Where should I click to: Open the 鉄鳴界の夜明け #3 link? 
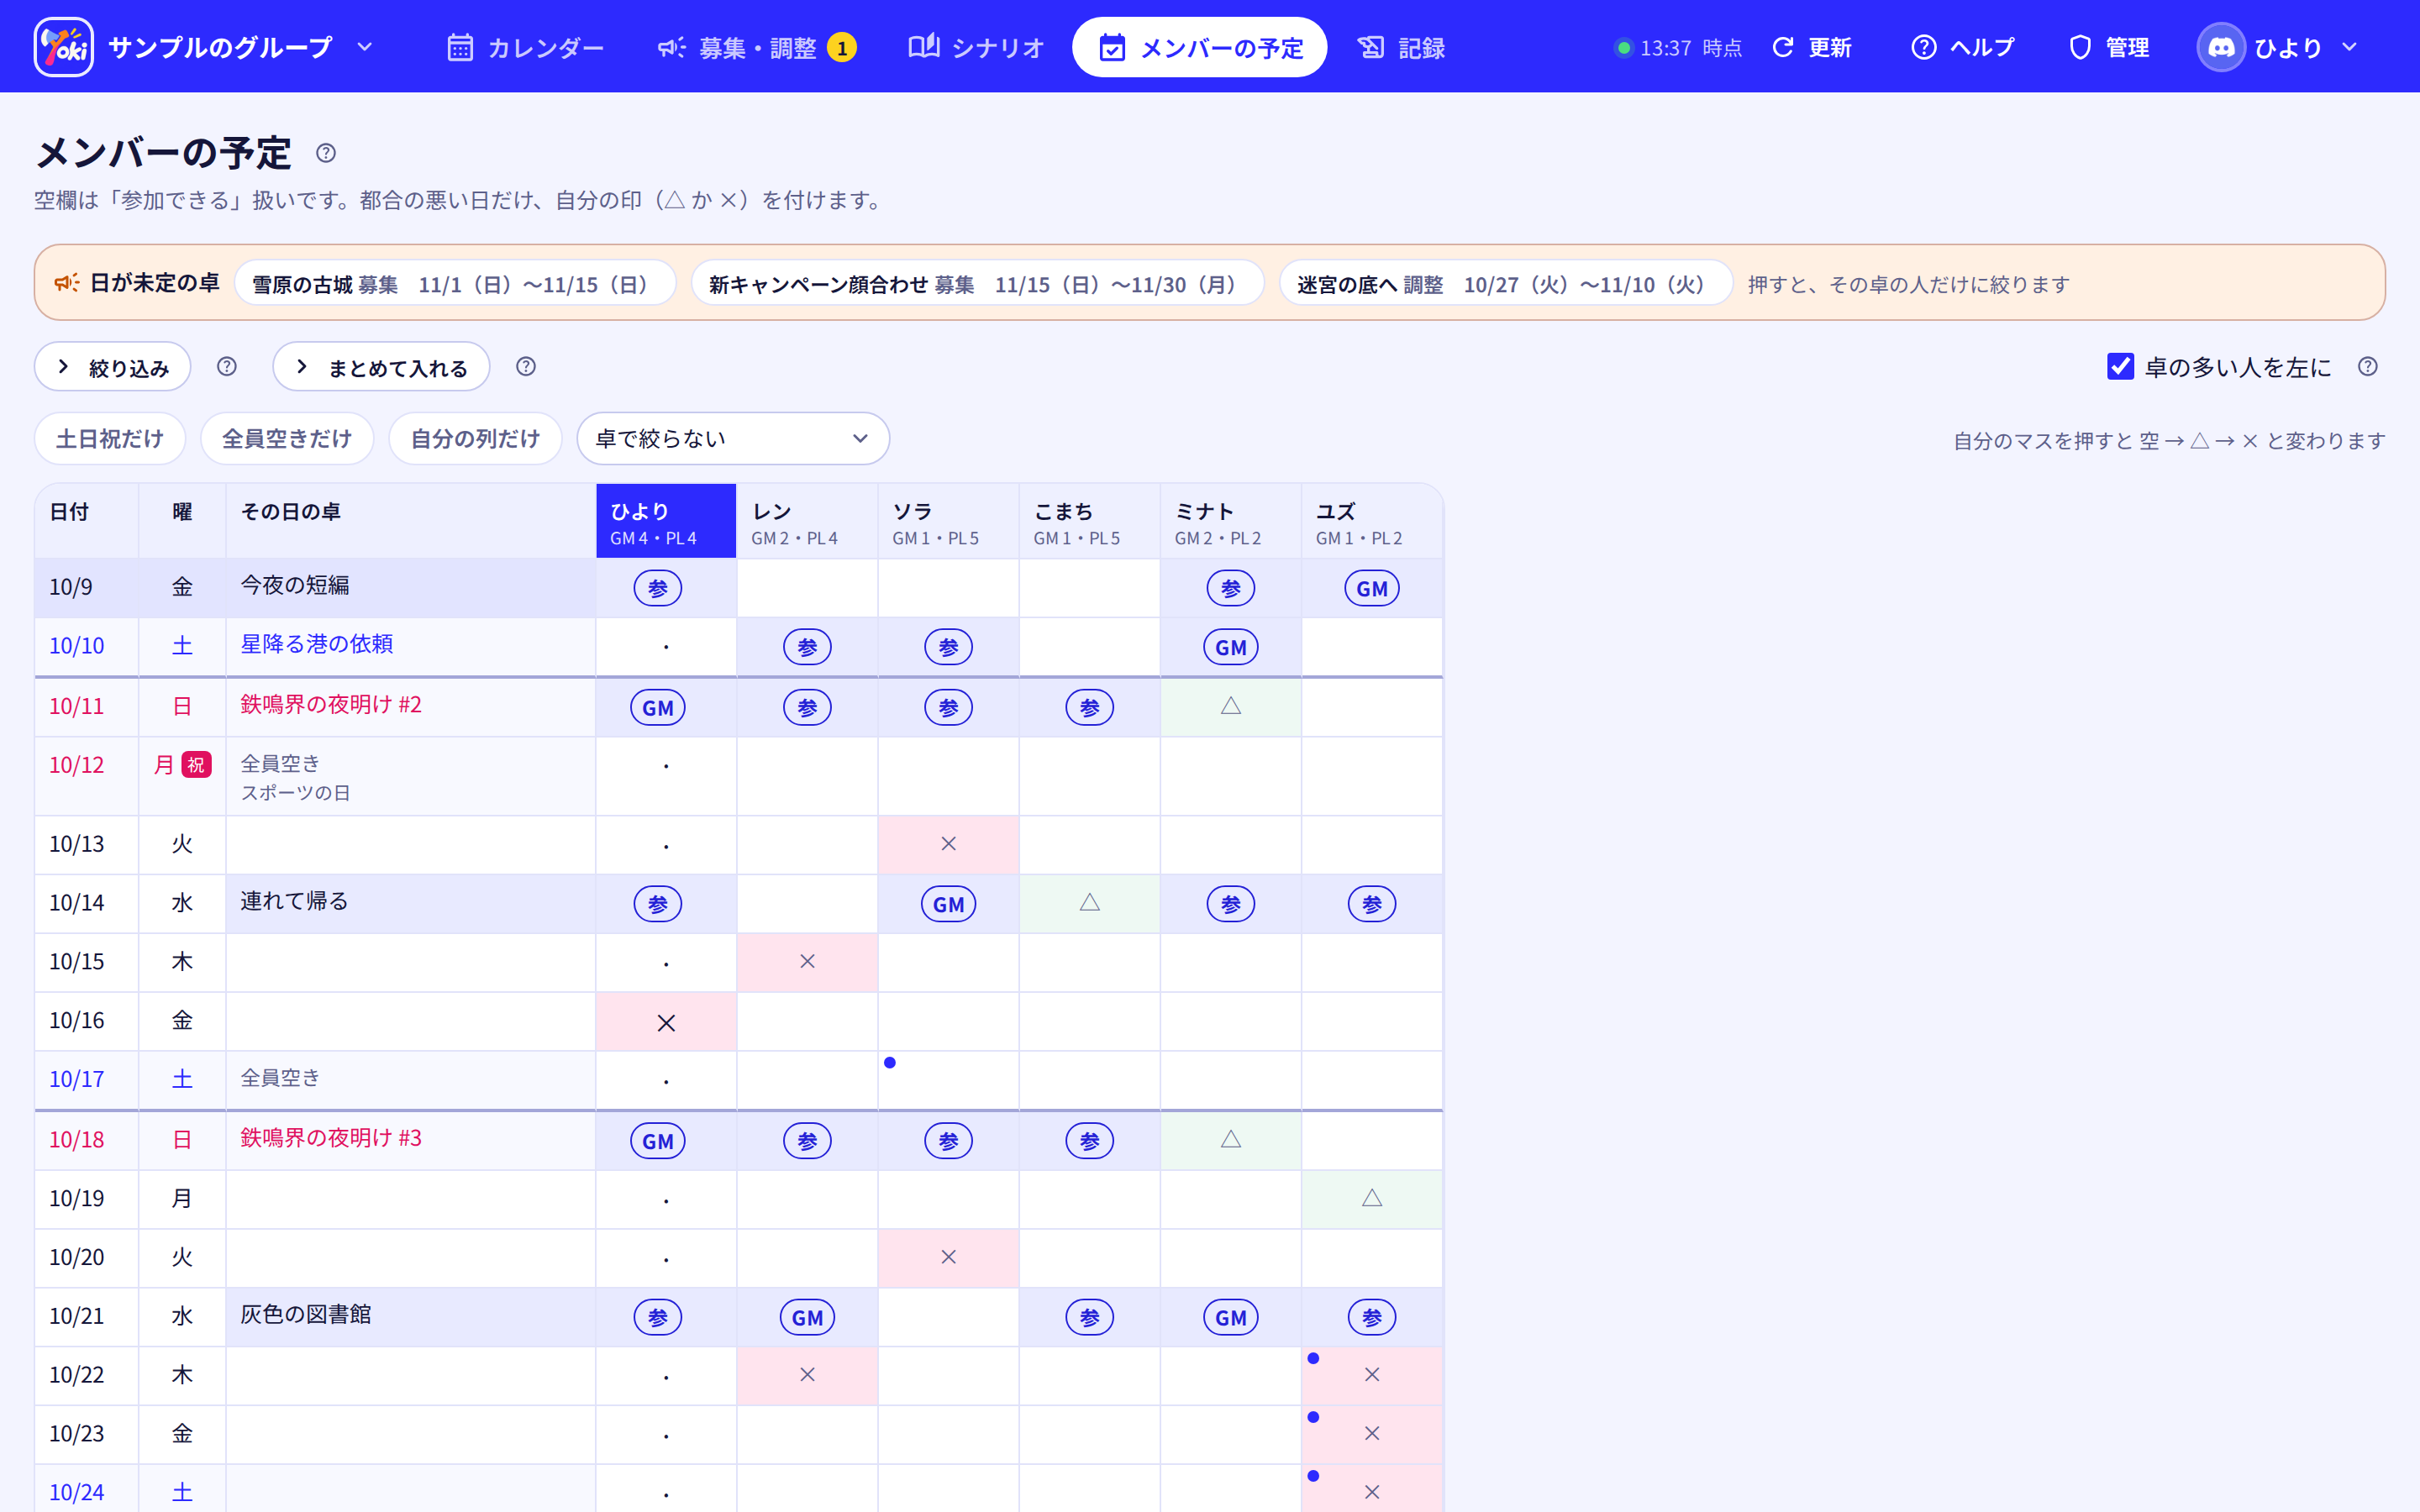coord(331,1137)
